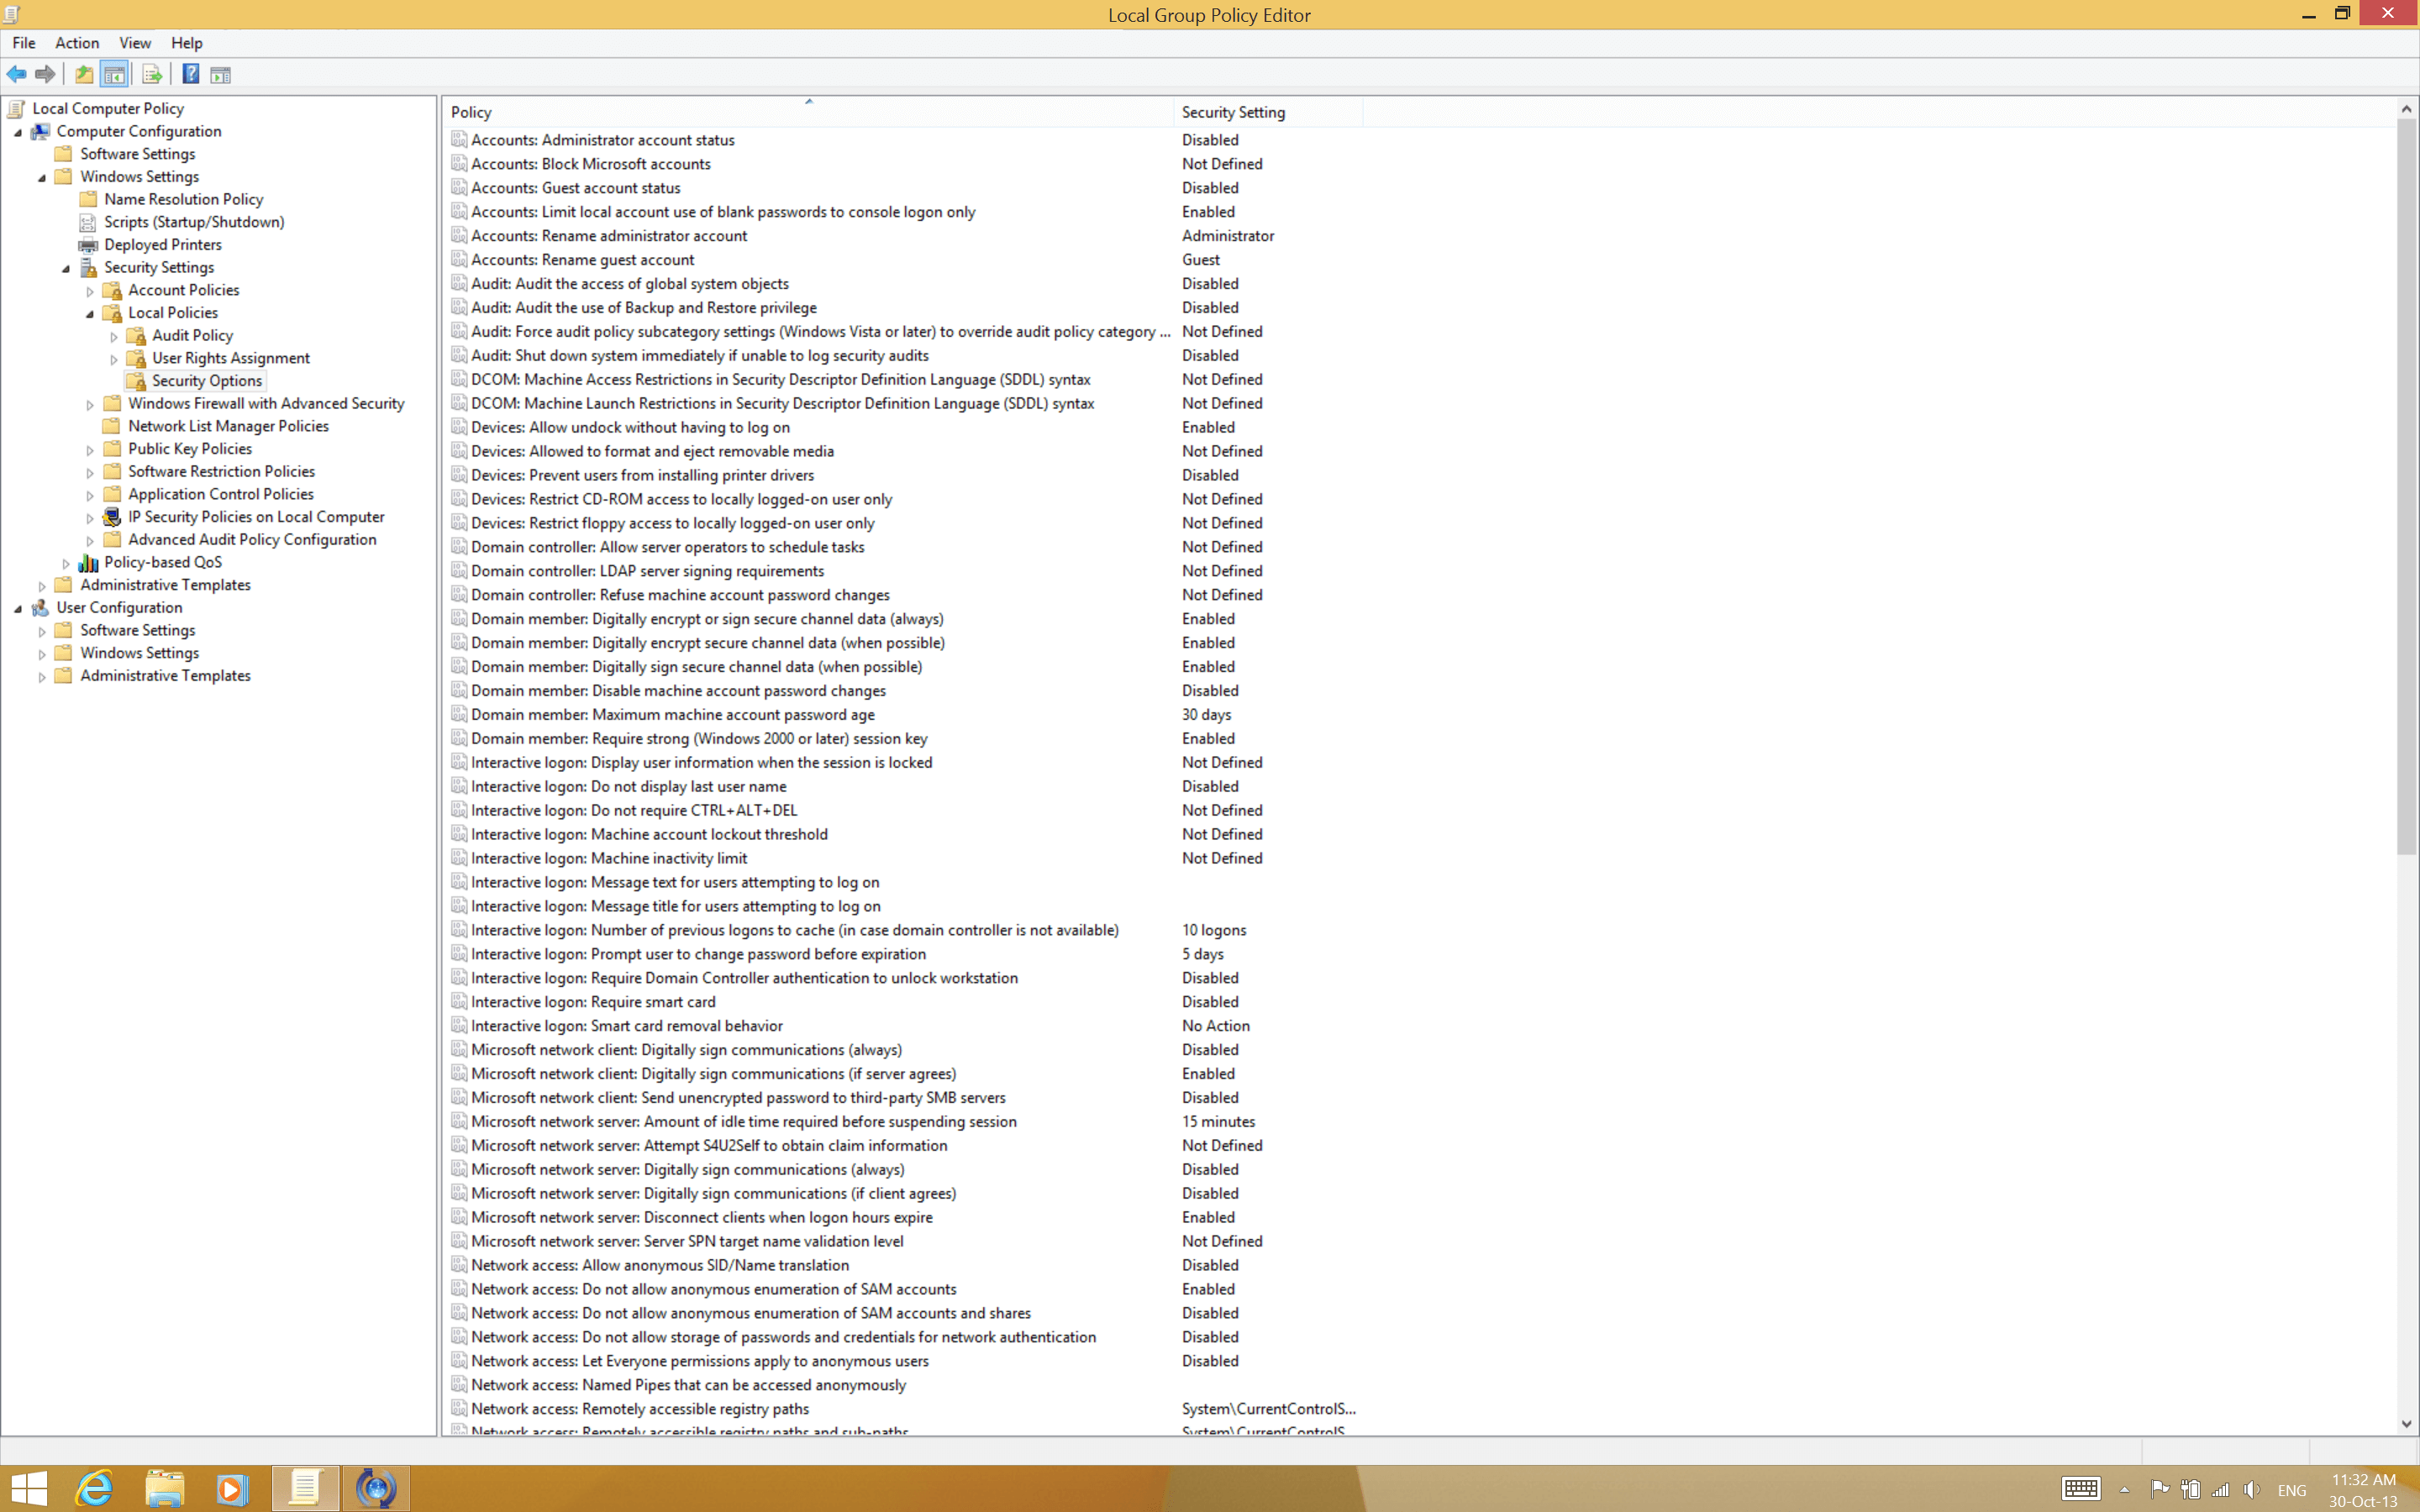Go up one level with the folder icon
The image size is (2420, 1512).
pos(85,74)
